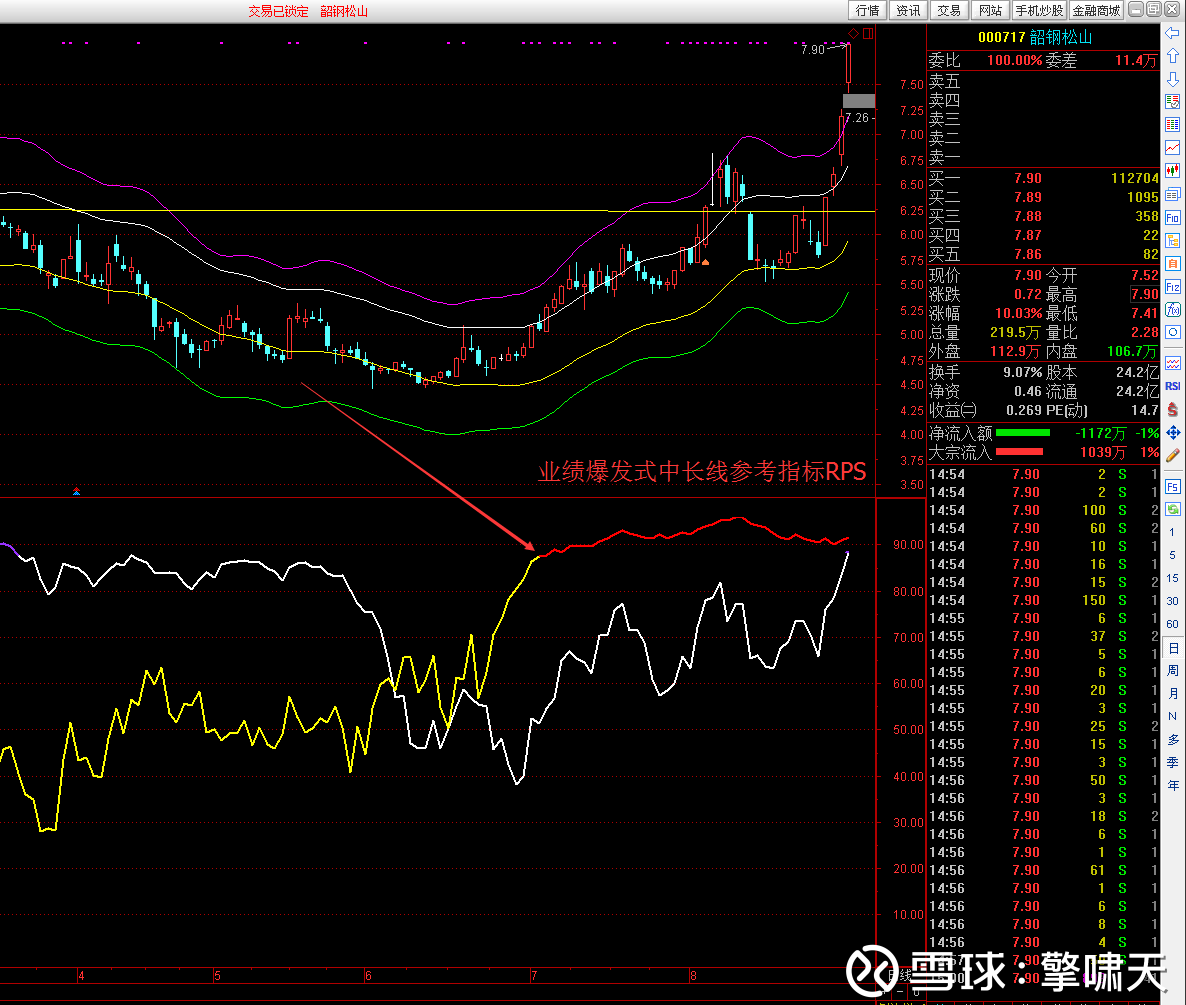The width and height of the screenshot is (1186, 1005).
Task: Select the multi-period 多 option
Action: pyautogui.click(x=1172, y=740)
